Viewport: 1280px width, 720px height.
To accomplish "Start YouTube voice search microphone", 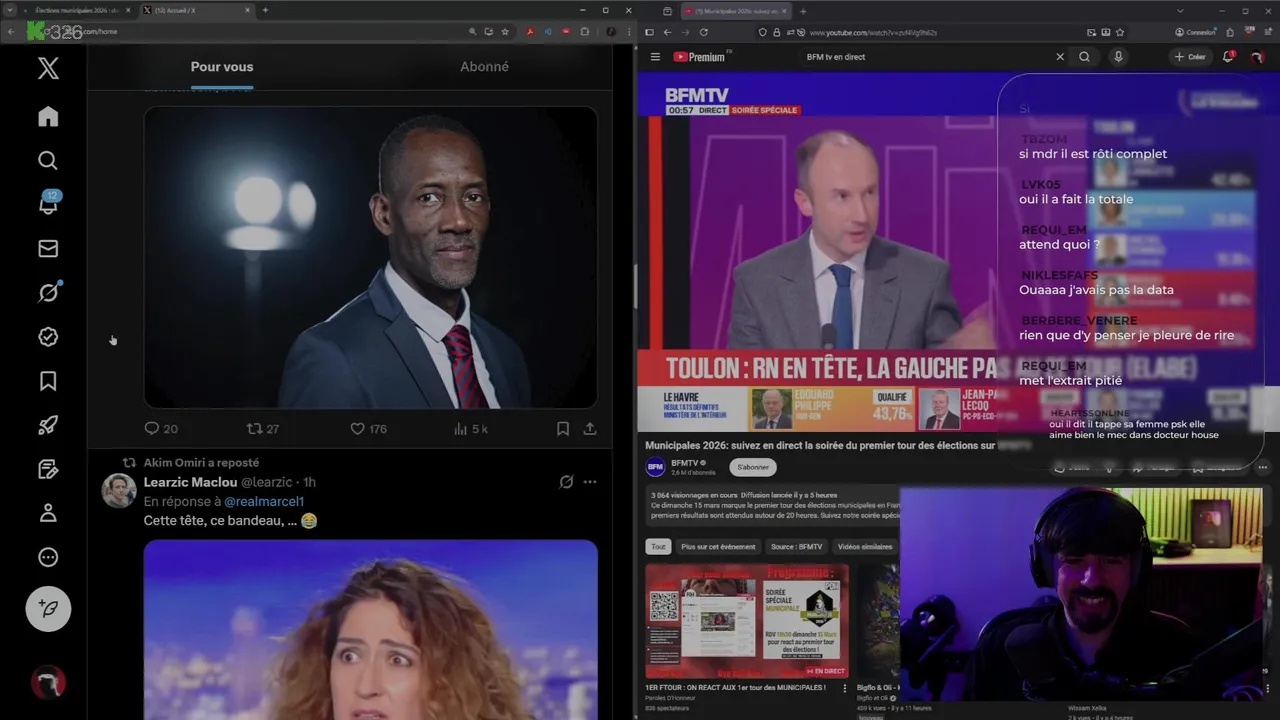I will pos(1118,57).
